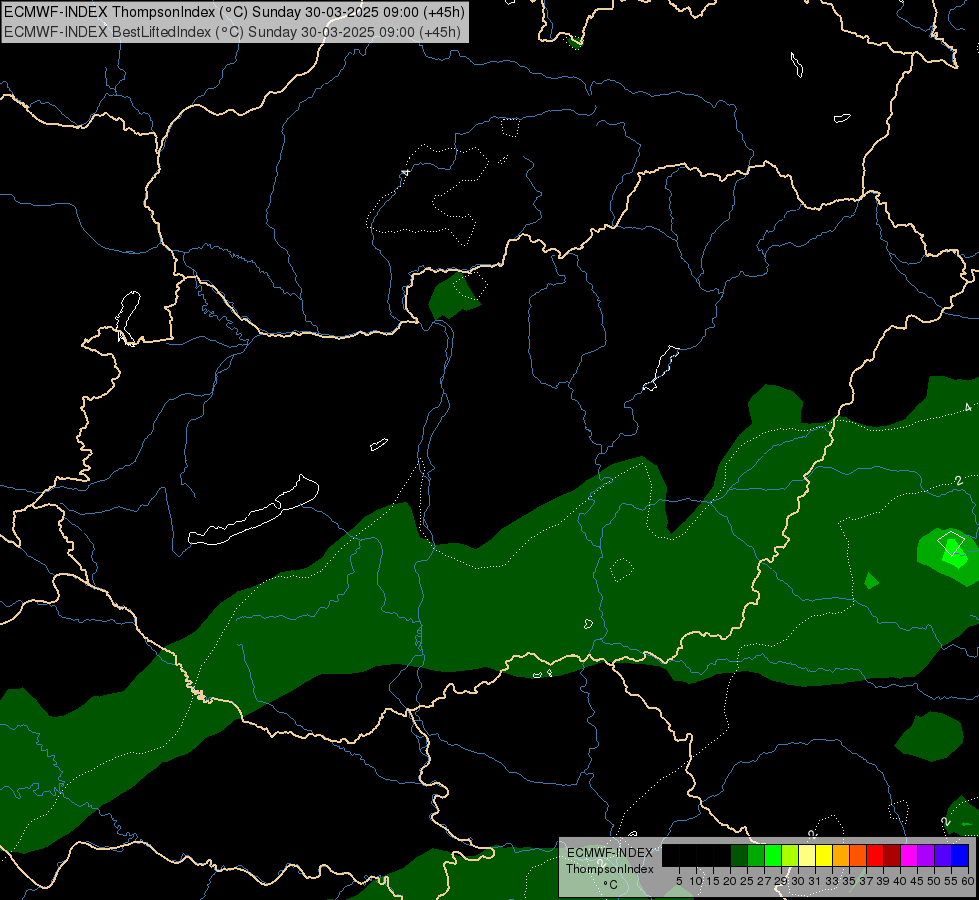Click the legend tick value 30
Screen dimensions: 979x900
[798, 881]
